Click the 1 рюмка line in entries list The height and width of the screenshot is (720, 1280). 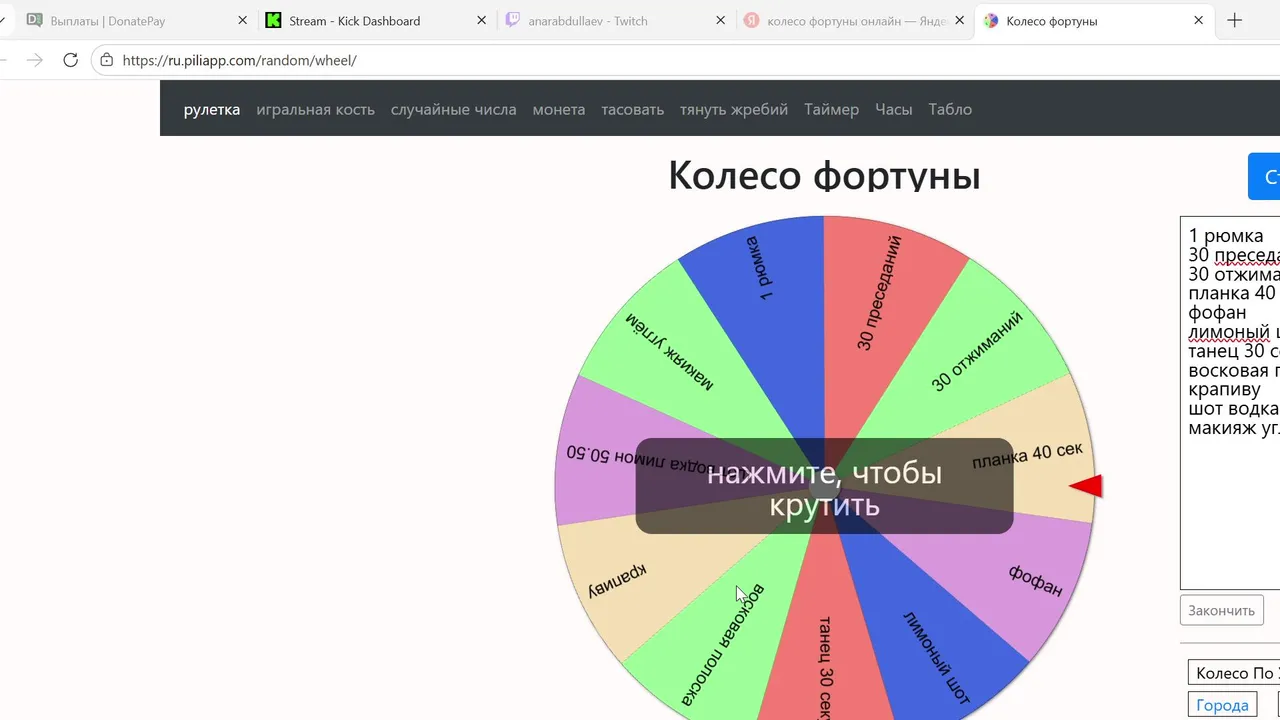point(1226,236)
